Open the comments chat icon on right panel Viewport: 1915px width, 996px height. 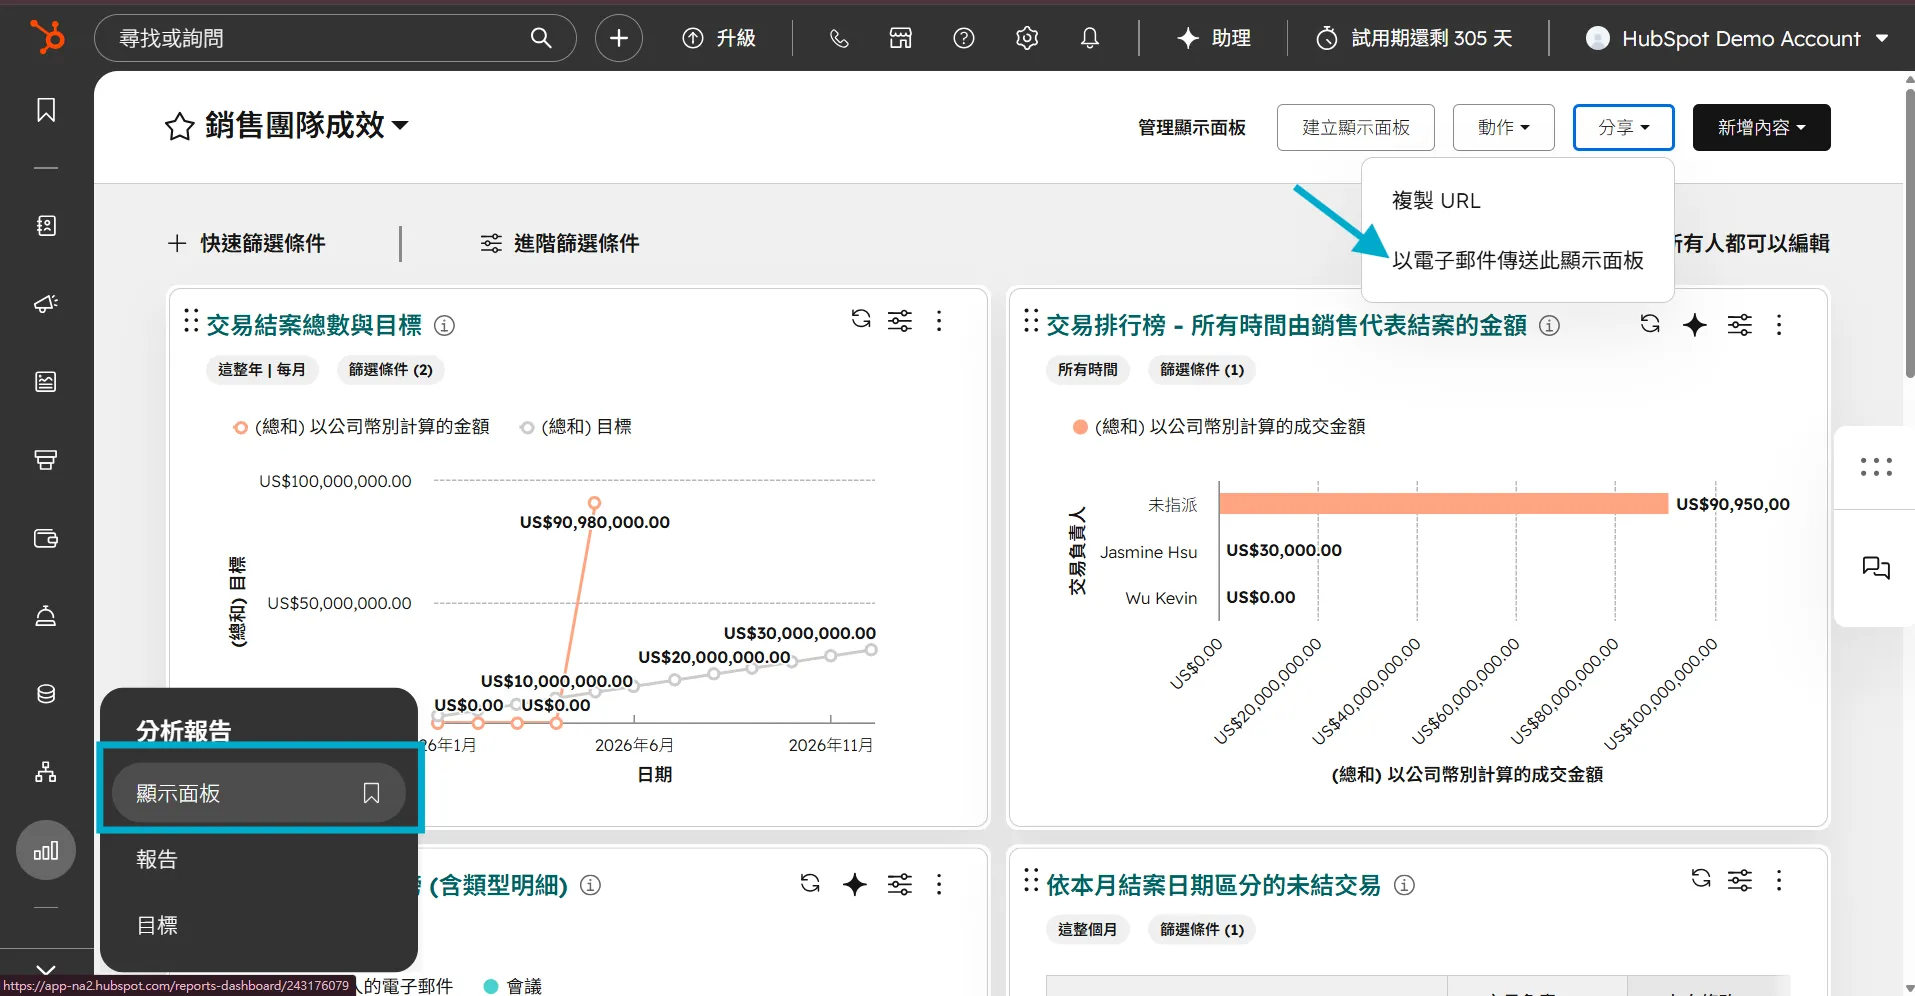pyautogui.click(x=1876, y=568)
